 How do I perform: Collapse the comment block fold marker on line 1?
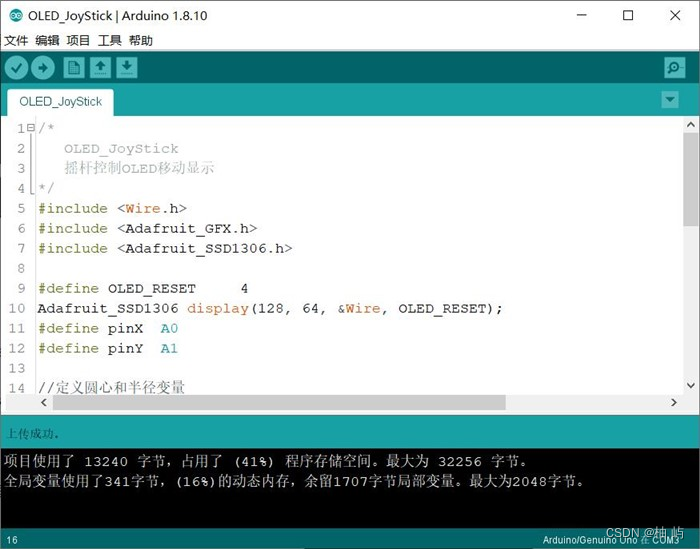[30, 128]
